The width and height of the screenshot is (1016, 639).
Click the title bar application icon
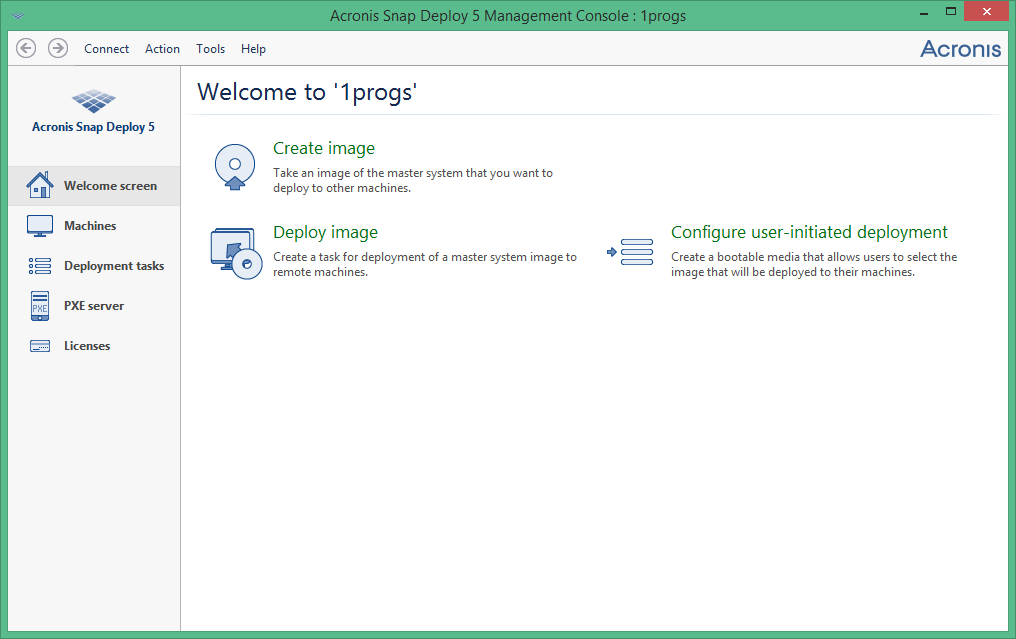pyautogui.click(x=18, y=16)
